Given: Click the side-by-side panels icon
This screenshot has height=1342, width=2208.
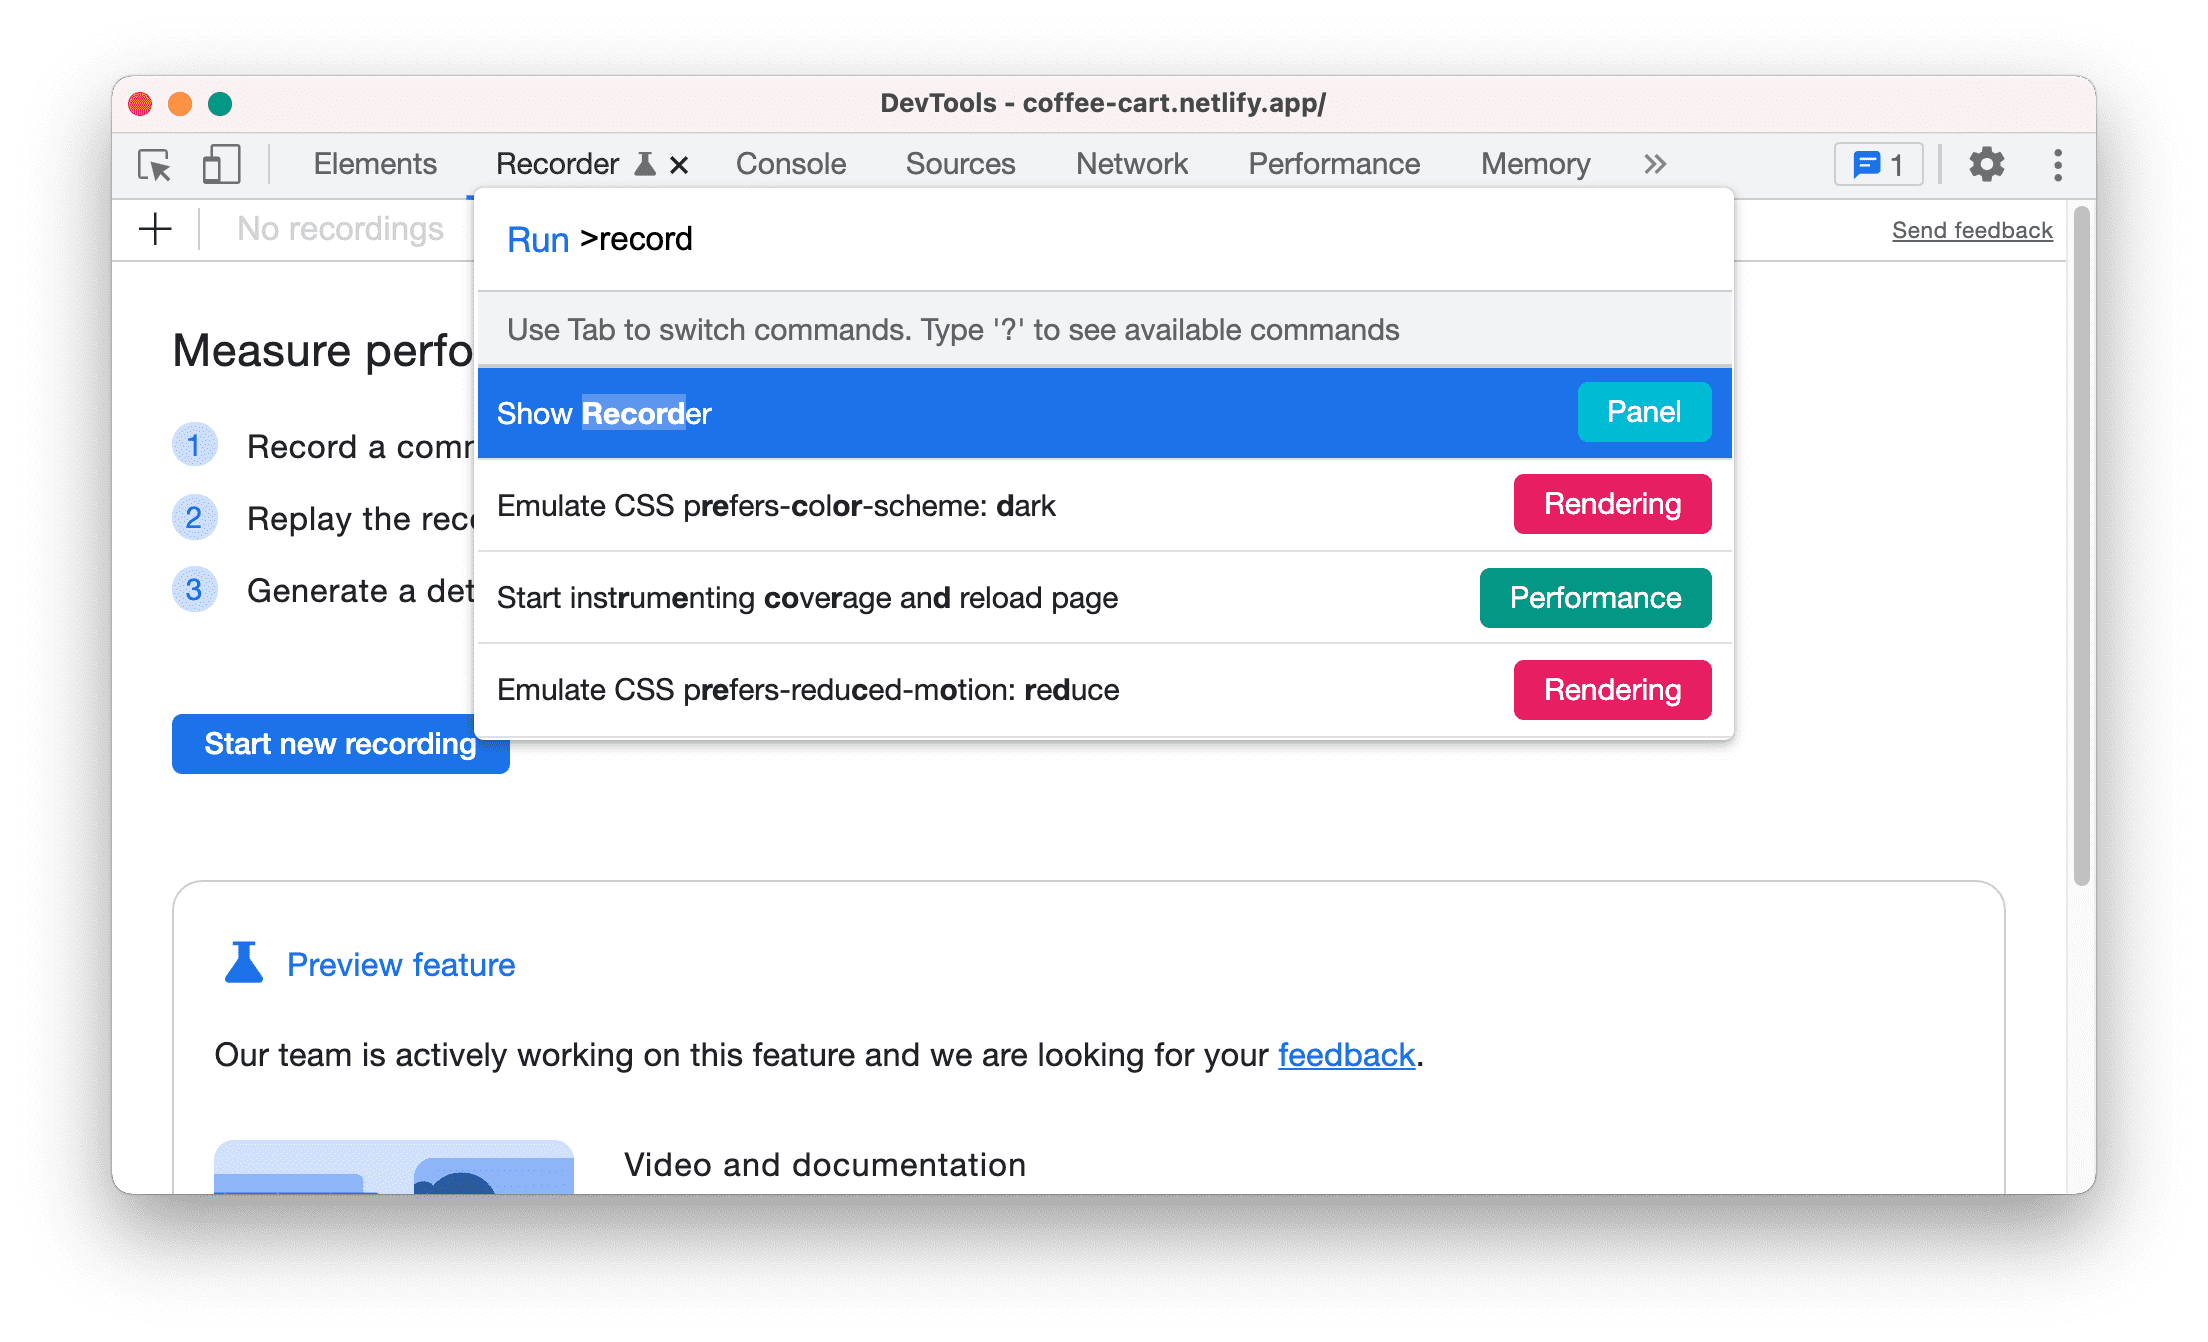Looking at the screenshot, I should coord(221,162).
